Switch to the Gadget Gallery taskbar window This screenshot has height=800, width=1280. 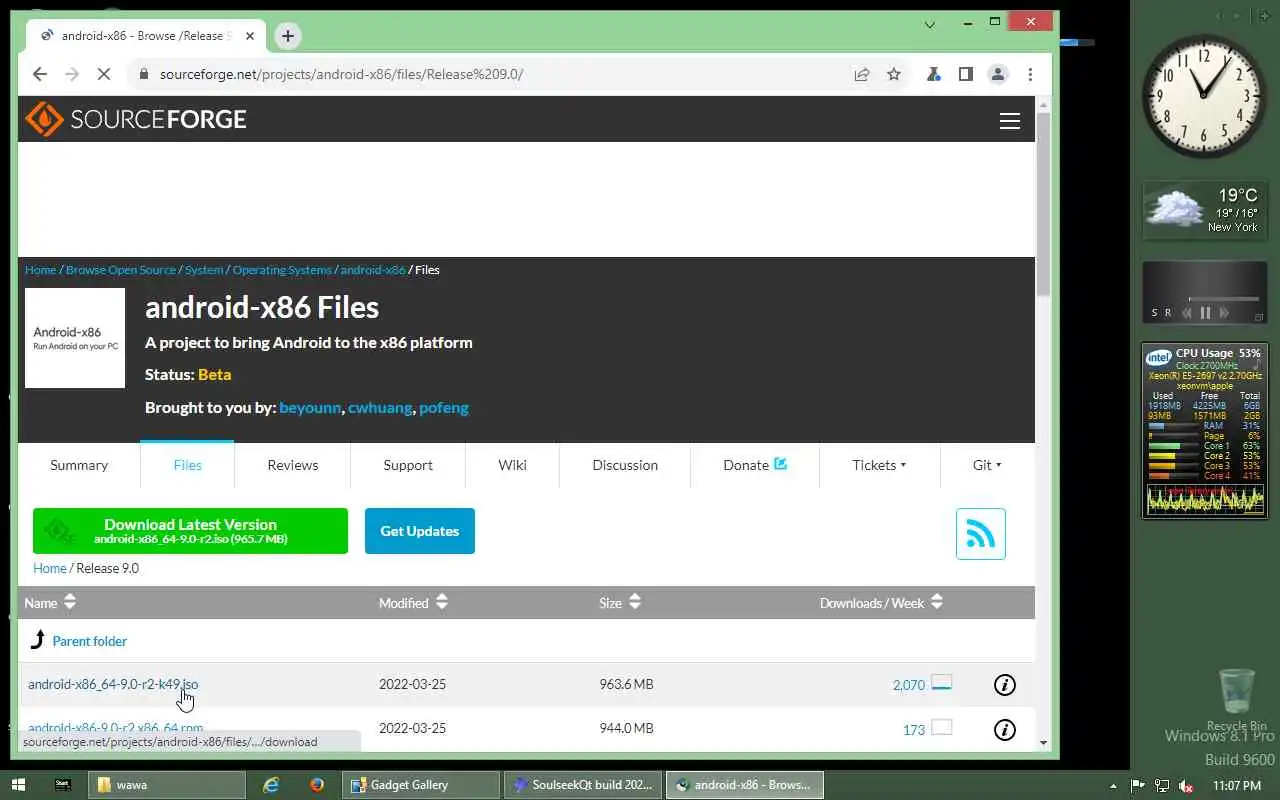click(x=421, y=785)
